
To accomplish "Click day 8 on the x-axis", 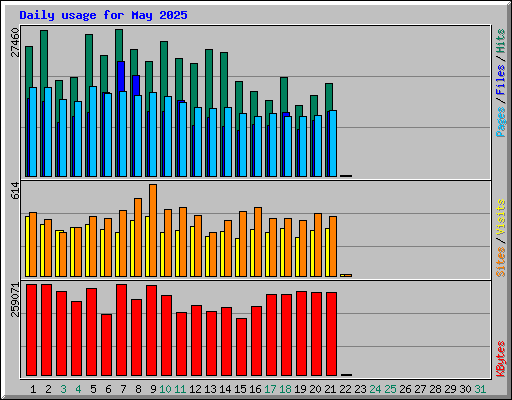I will pyautogui.click(x=138, y=389).
